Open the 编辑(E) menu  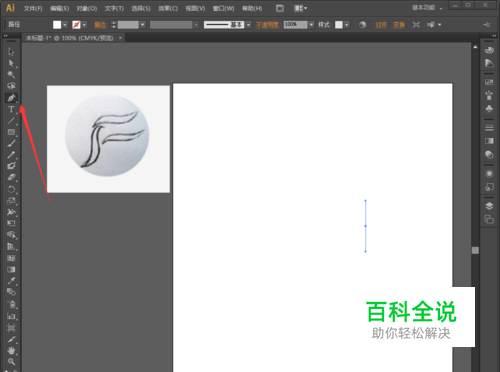click(x=60, y=8)
